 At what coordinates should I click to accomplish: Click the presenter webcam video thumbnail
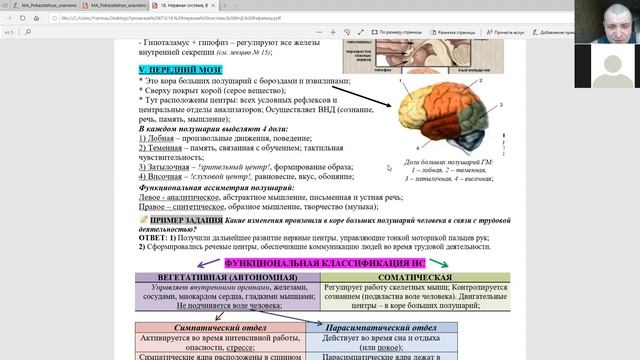pyautogui.click(x=607, y=21)
